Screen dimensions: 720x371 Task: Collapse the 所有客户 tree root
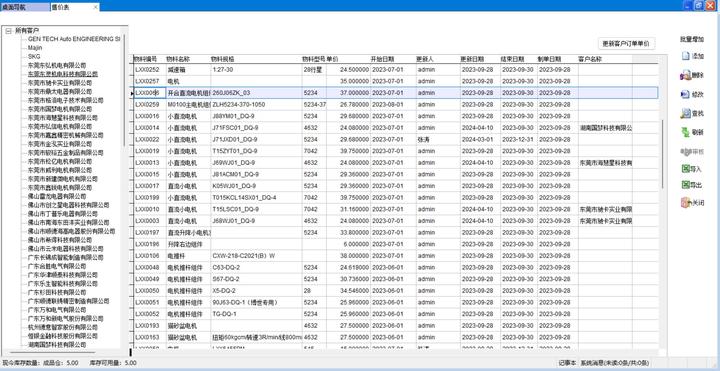(x=8, y=30)
